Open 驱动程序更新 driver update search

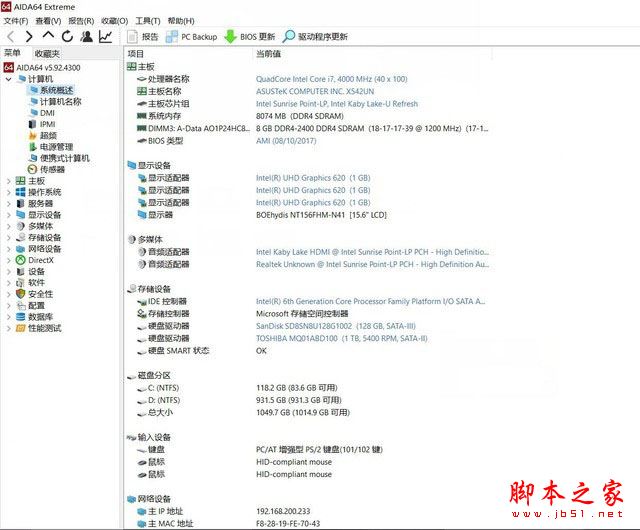click(x=315, y=37)
